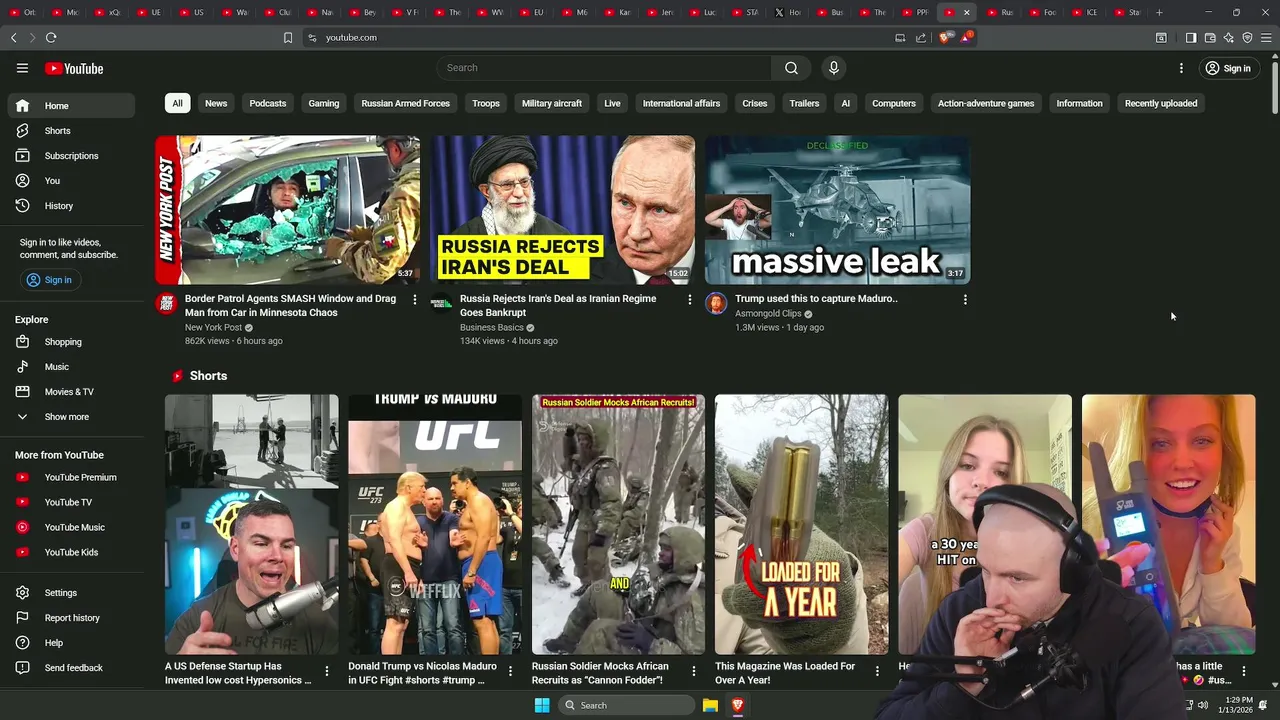Open options for US Defense Startup short

tap(327, 671)
